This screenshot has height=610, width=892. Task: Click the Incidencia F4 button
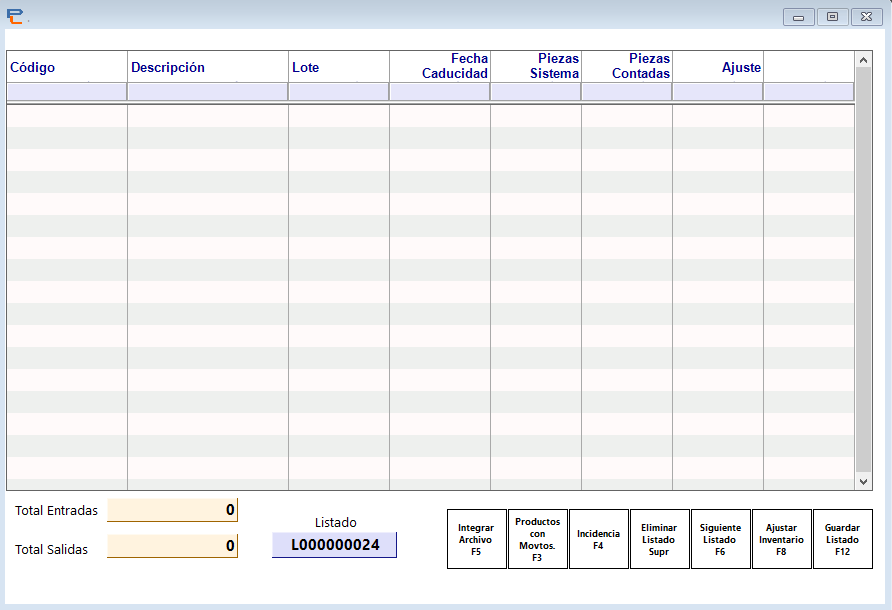tap(598, 539)
